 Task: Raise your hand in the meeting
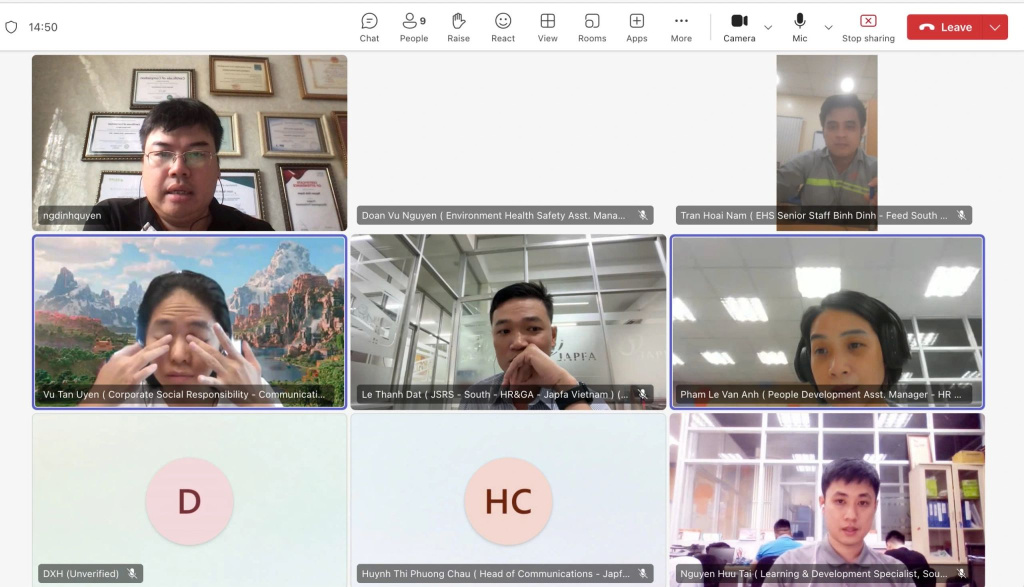pyautogui.click(x=458, y=27)
